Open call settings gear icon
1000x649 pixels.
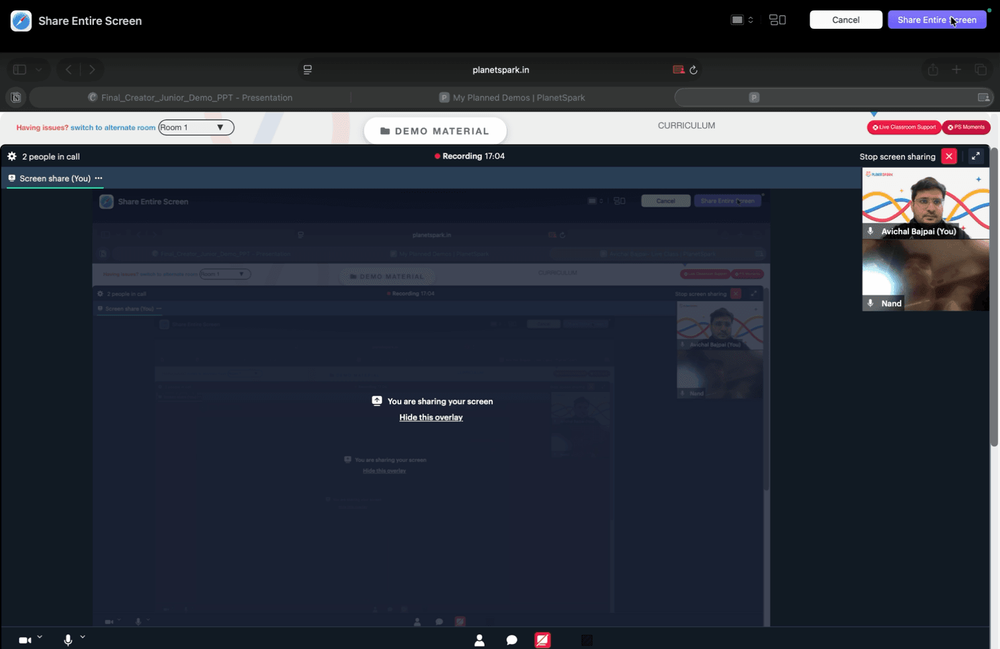[x=11, y=156]
